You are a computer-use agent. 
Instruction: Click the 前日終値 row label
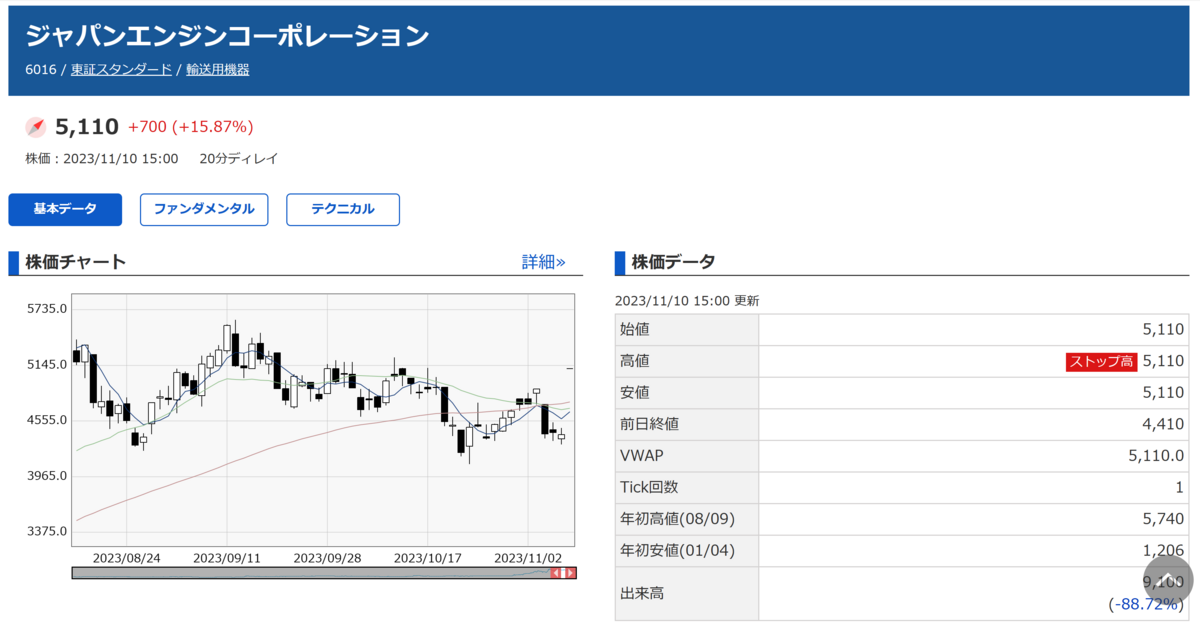click(650, 424)
